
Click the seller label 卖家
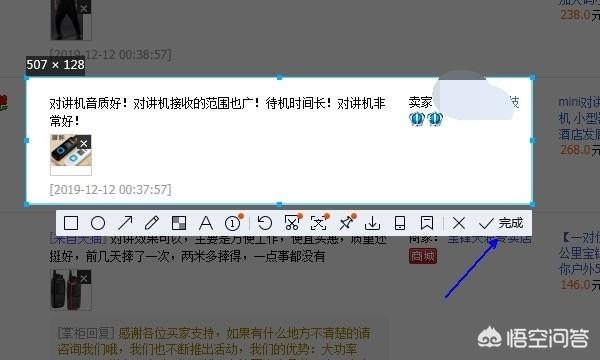pyautogui.click(x=421, y=103)
